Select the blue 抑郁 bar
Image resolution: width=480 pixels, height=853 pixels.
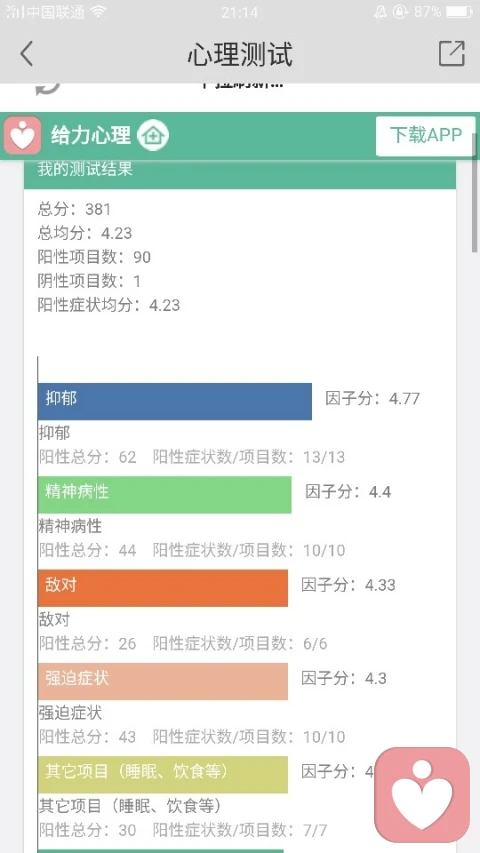175,401
